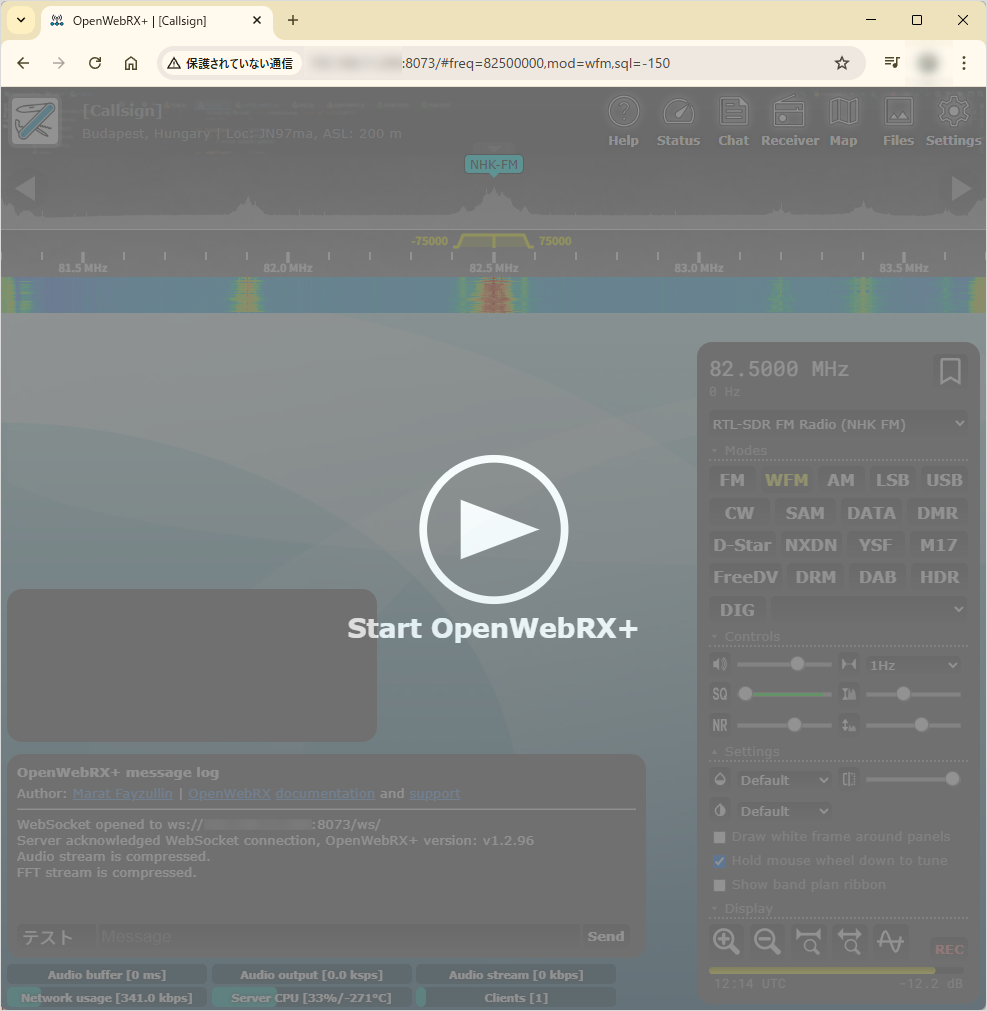Open the Map view
Viewport: 987px width, 1011px height.
pos(843,120)
